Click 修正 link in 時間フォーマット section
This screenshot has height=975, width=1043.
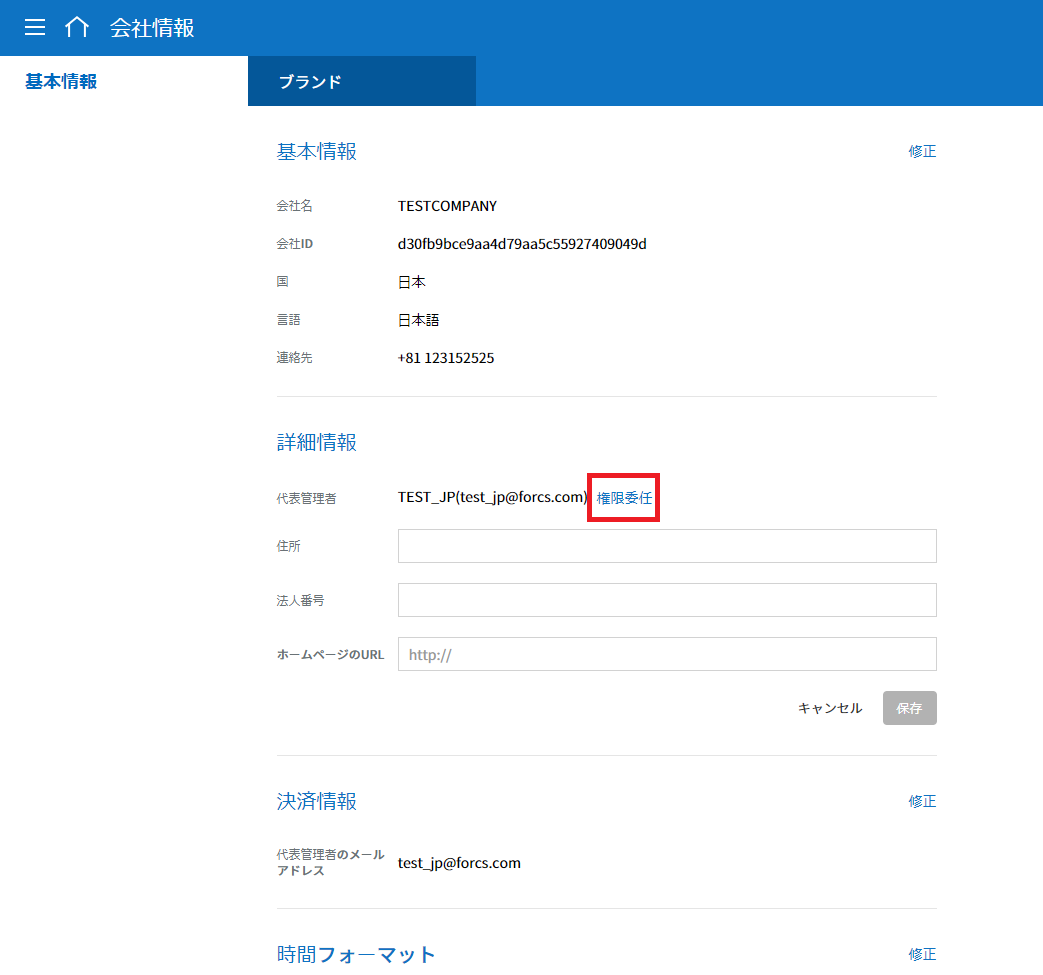(922, 954)
